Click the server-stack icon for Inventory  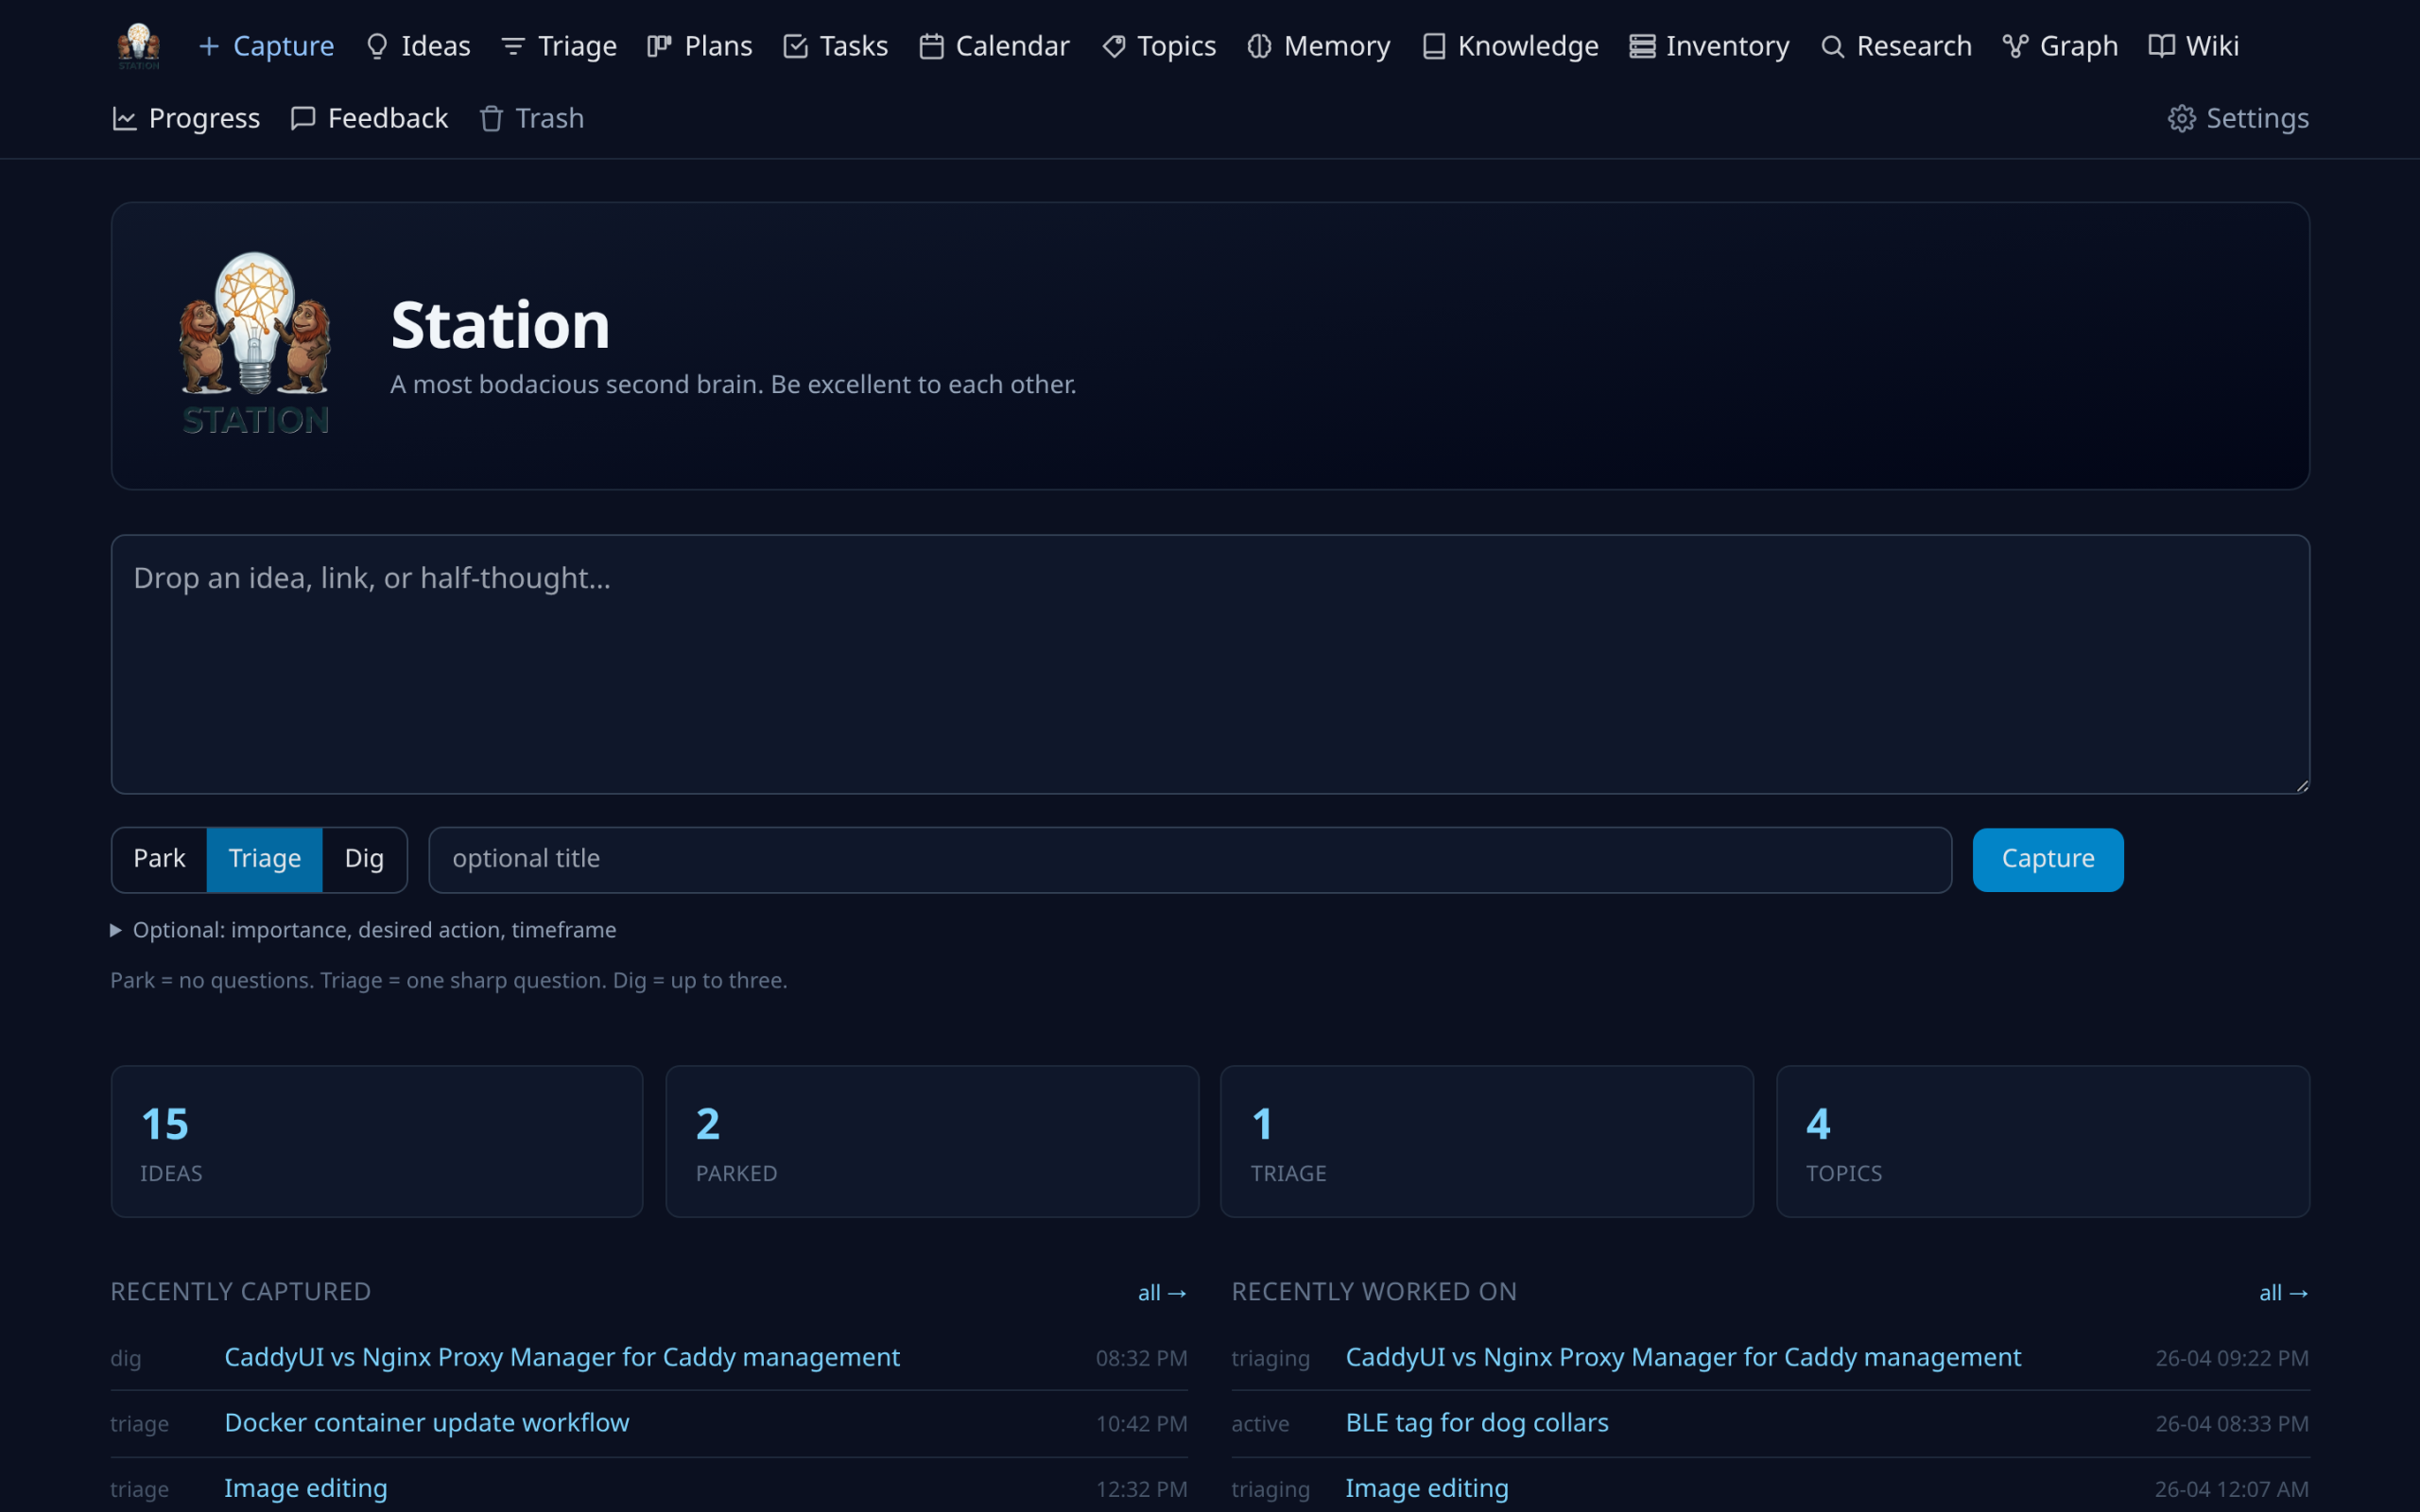click(1642, 46)
